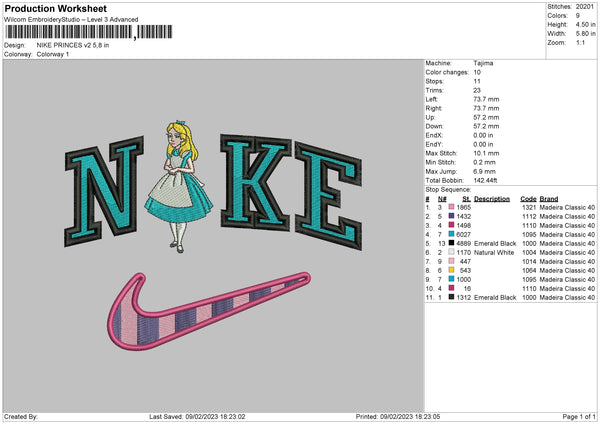
Task: Click the Max Stitch value 10.1 mm
Action: tap(486, 153)
